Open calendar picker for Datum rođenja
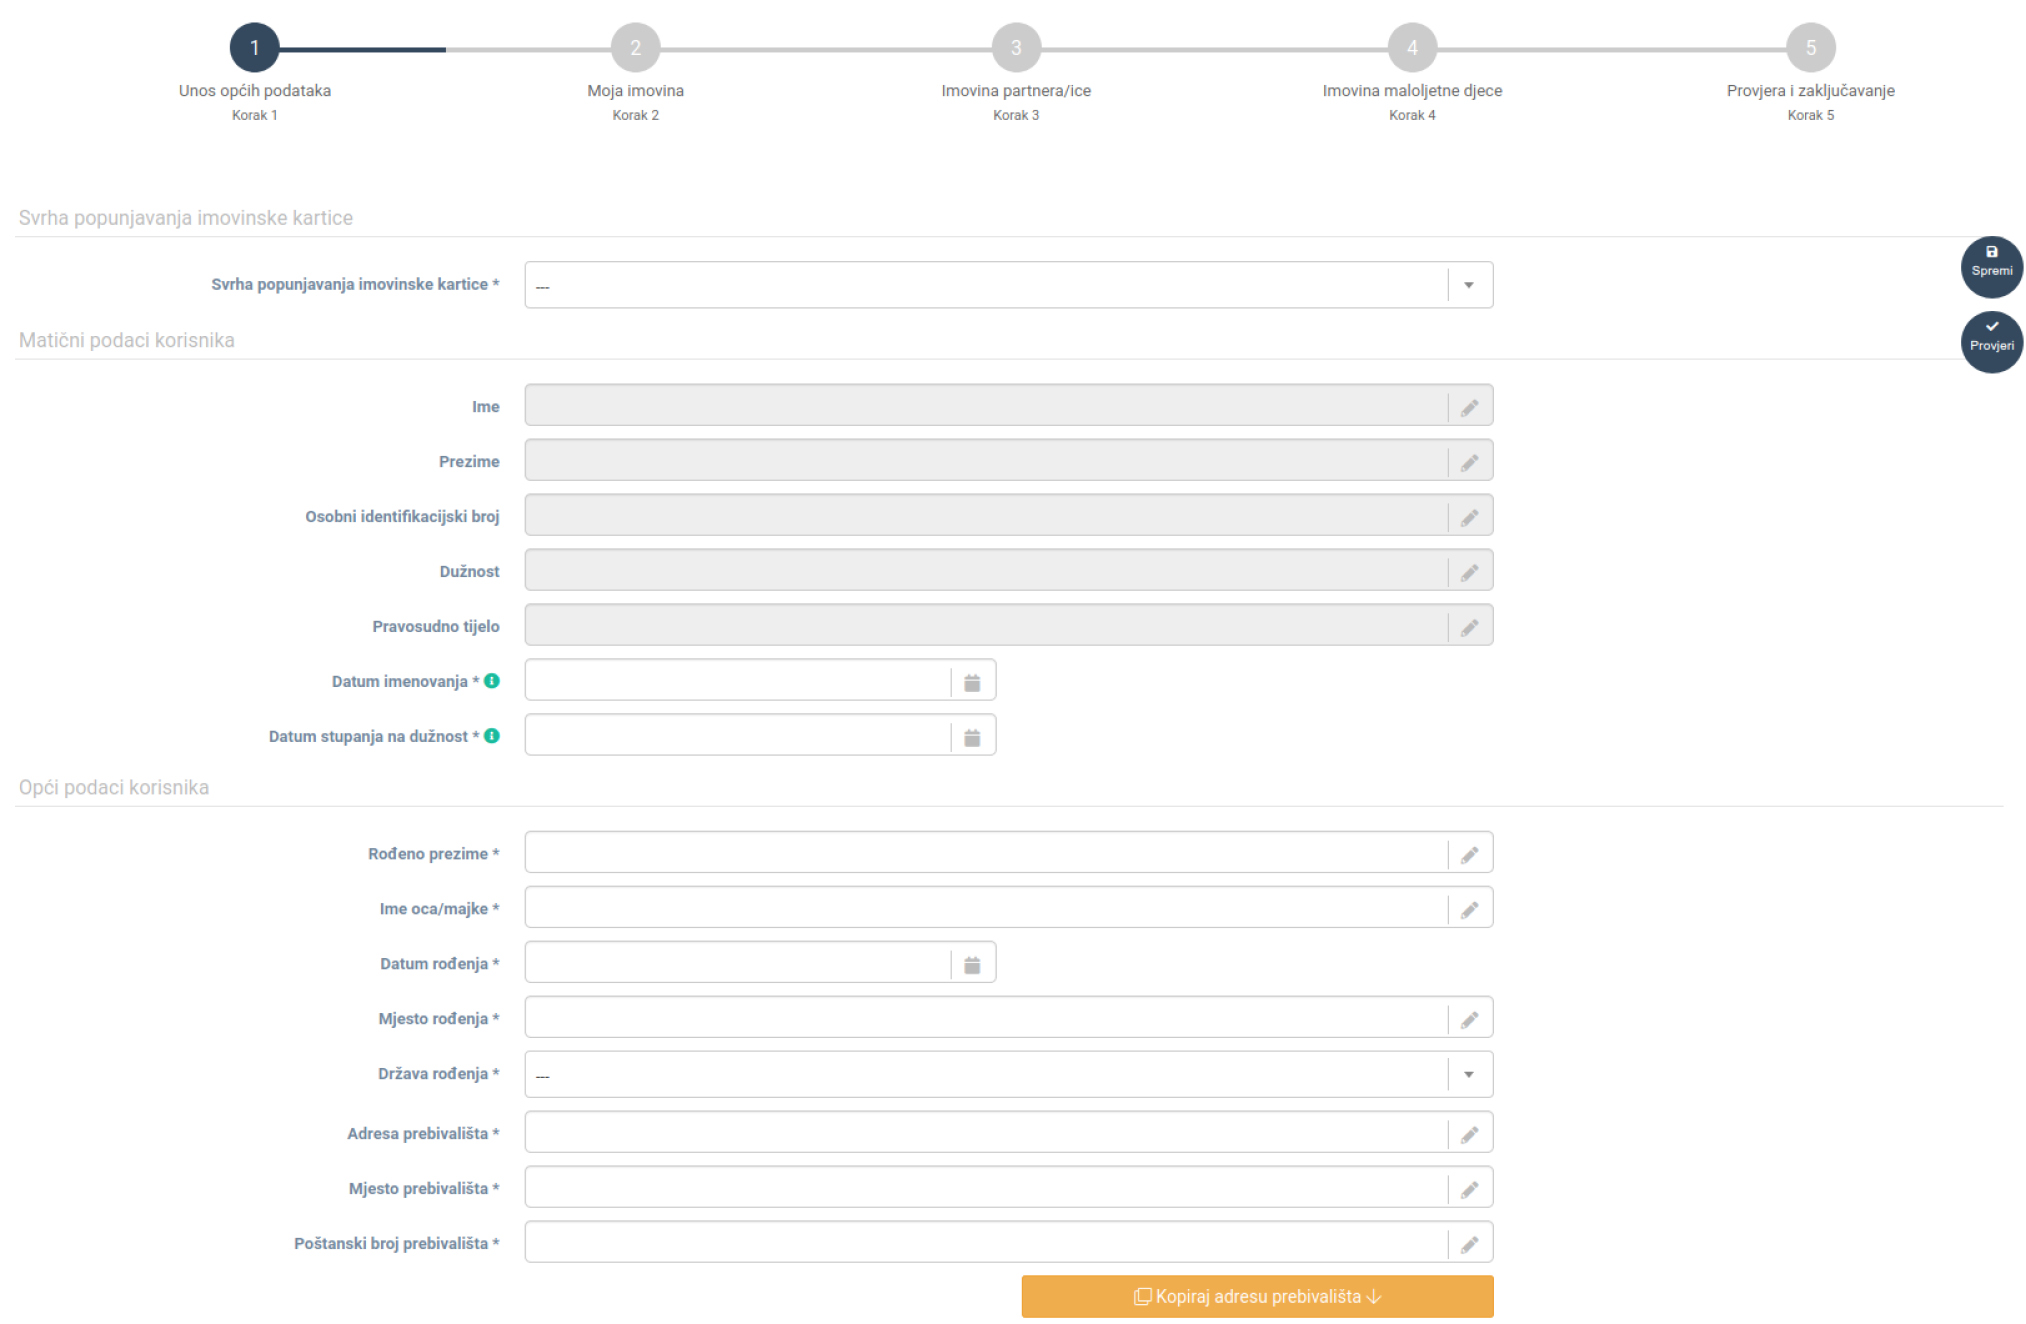This screenshot has width=2026, height=1324. 971,964
